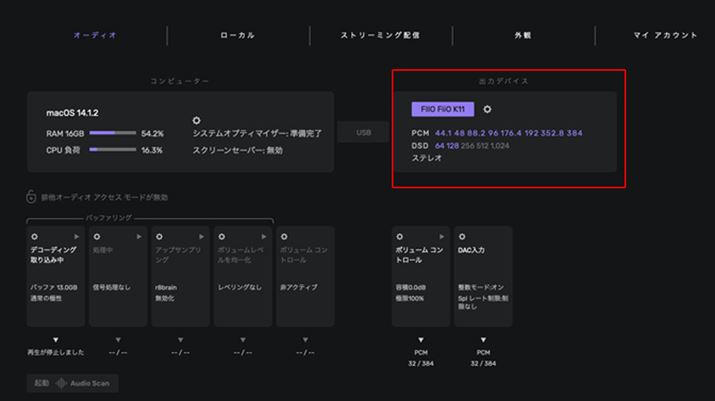Open the ストリーミング配信 tab

coord(380,35)
